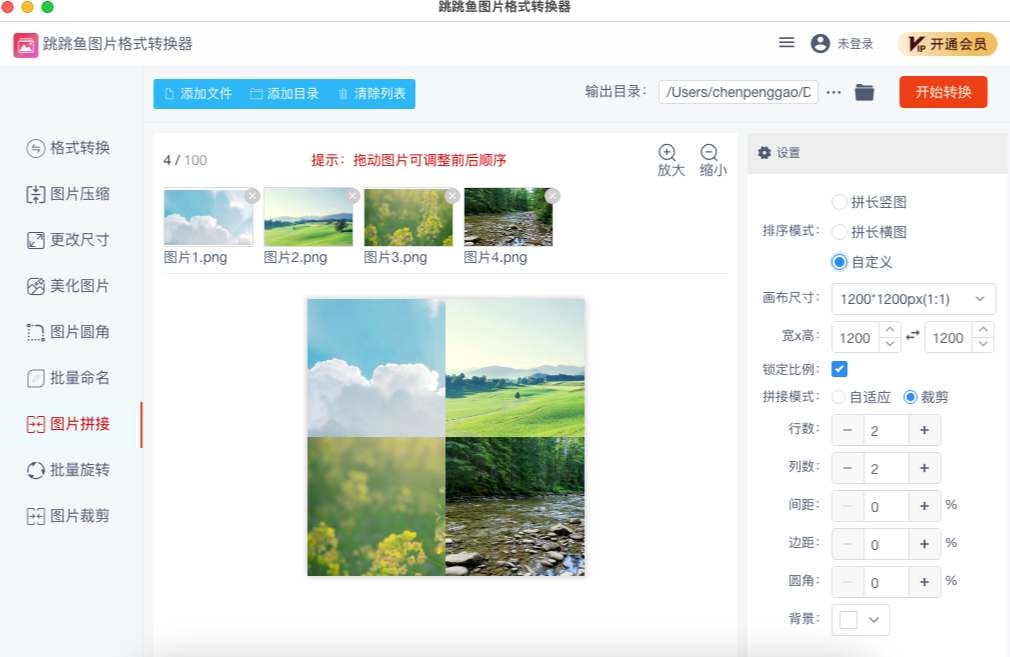The width and height of the screenshot is (1010, 657).
Task: Decrease column count with minus
Action: [848, 468]
